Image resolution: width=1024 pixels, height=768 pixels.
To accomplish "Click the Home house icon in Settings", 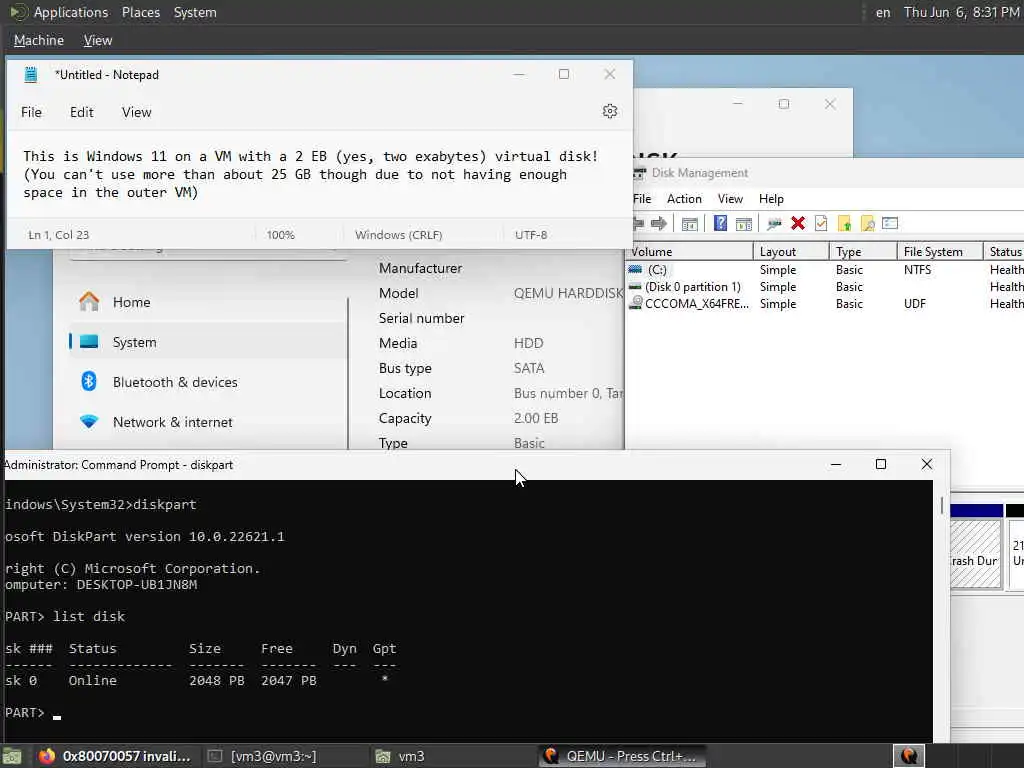I will 89,302.
